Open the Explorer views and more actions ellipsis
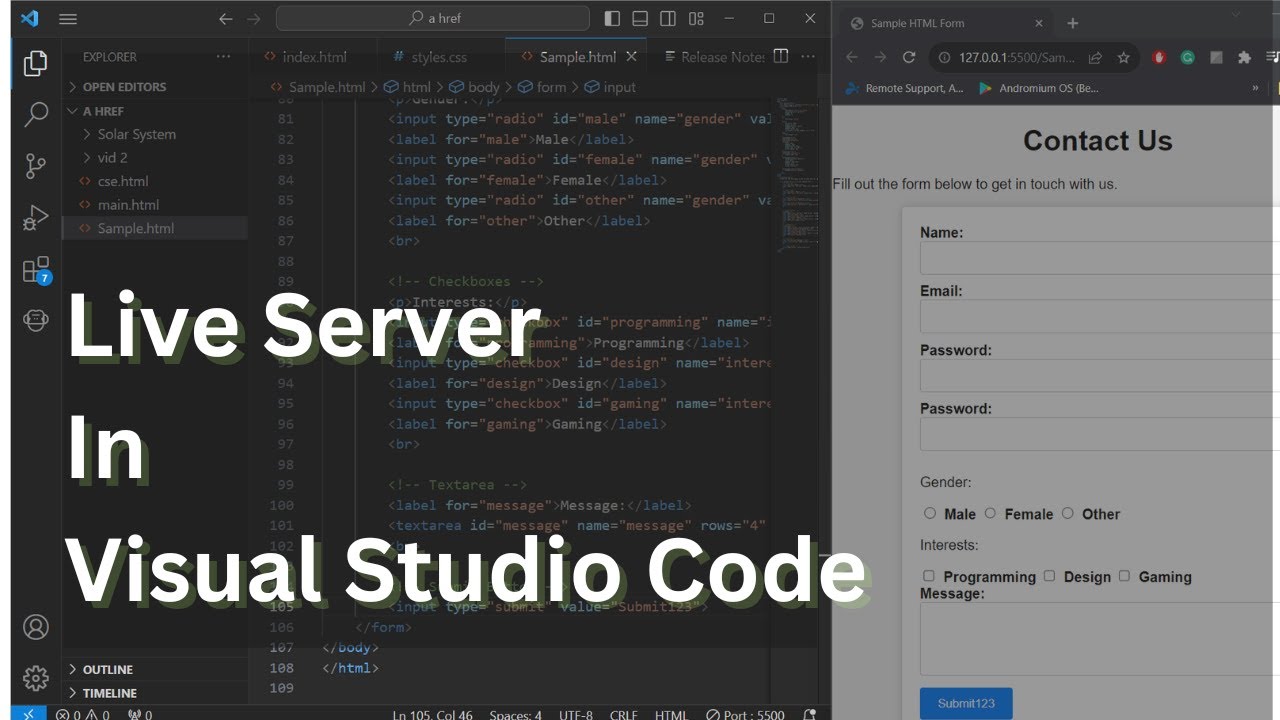Image resolution: width=1280 pixels, height=720 pixels. 223,57
